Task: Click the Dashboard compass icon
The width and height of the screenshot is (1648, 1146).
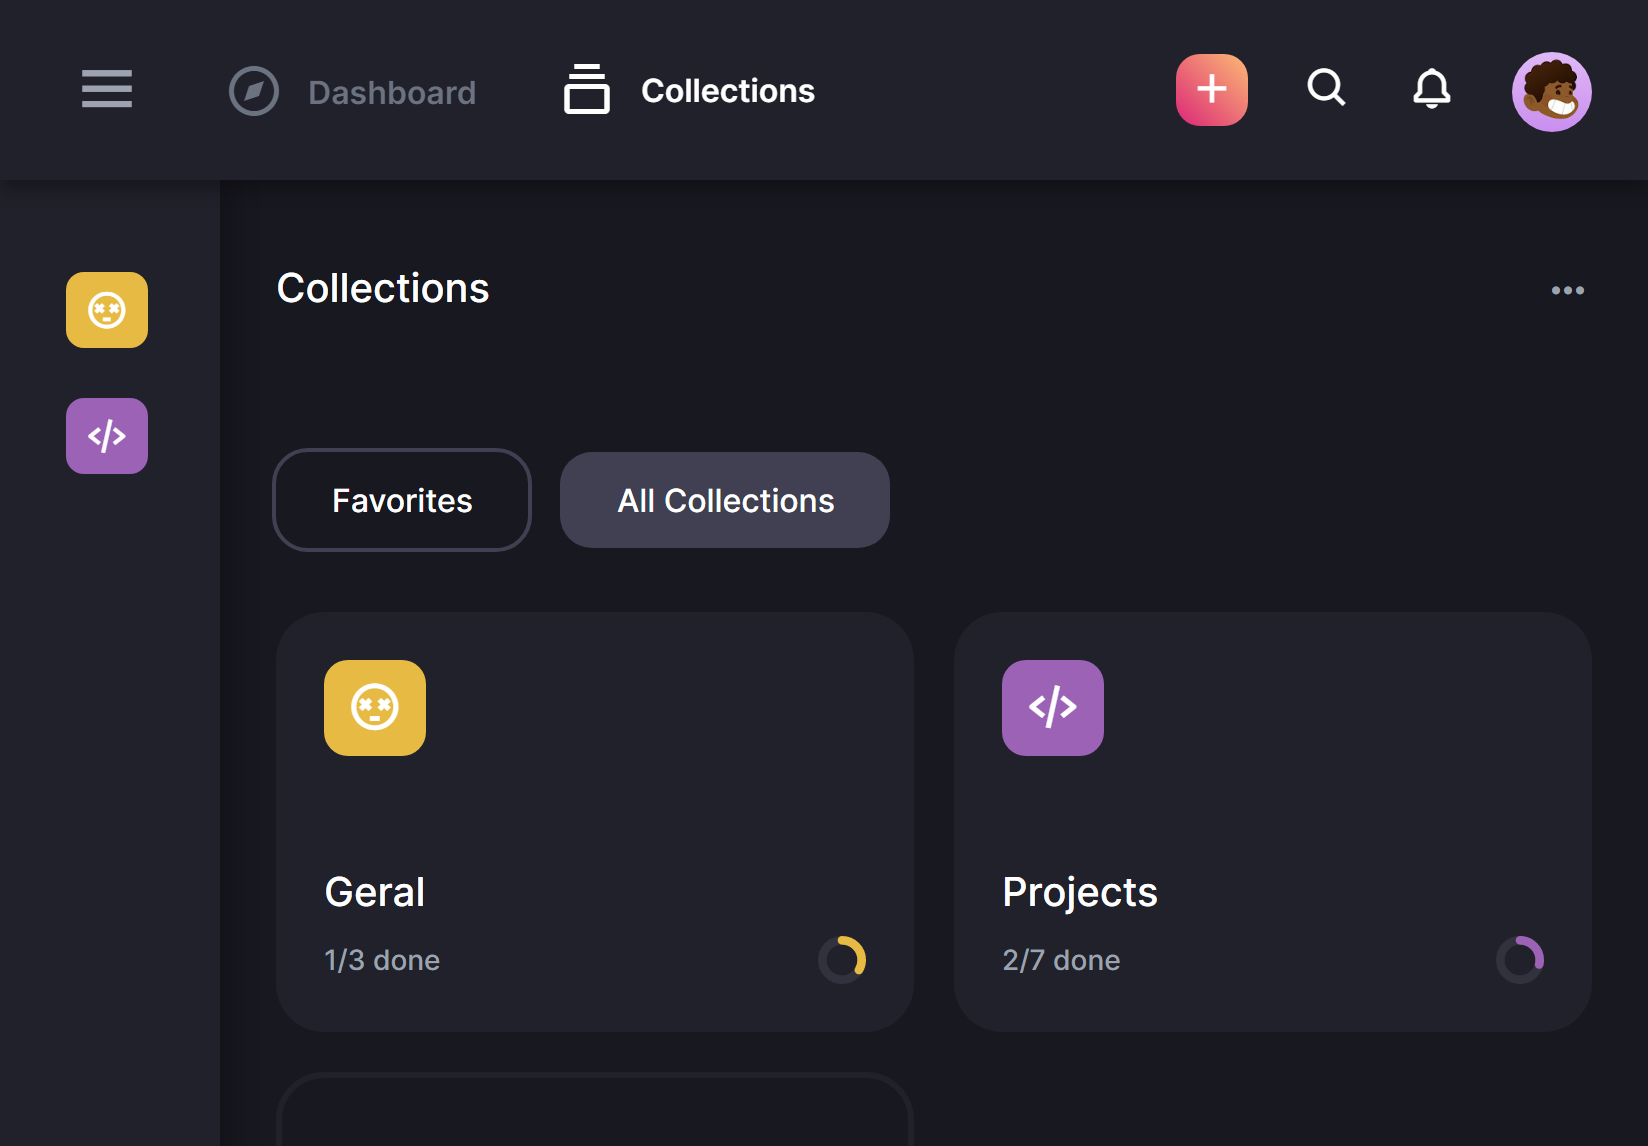Action: (x=254, y=91)
